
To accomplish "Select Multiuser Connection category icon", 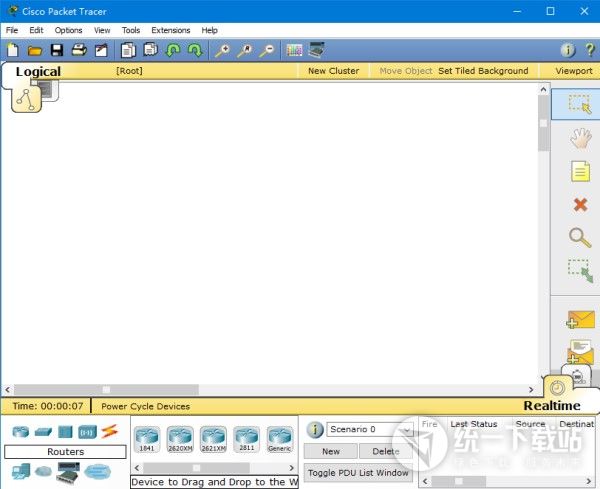I will [97, 471].
